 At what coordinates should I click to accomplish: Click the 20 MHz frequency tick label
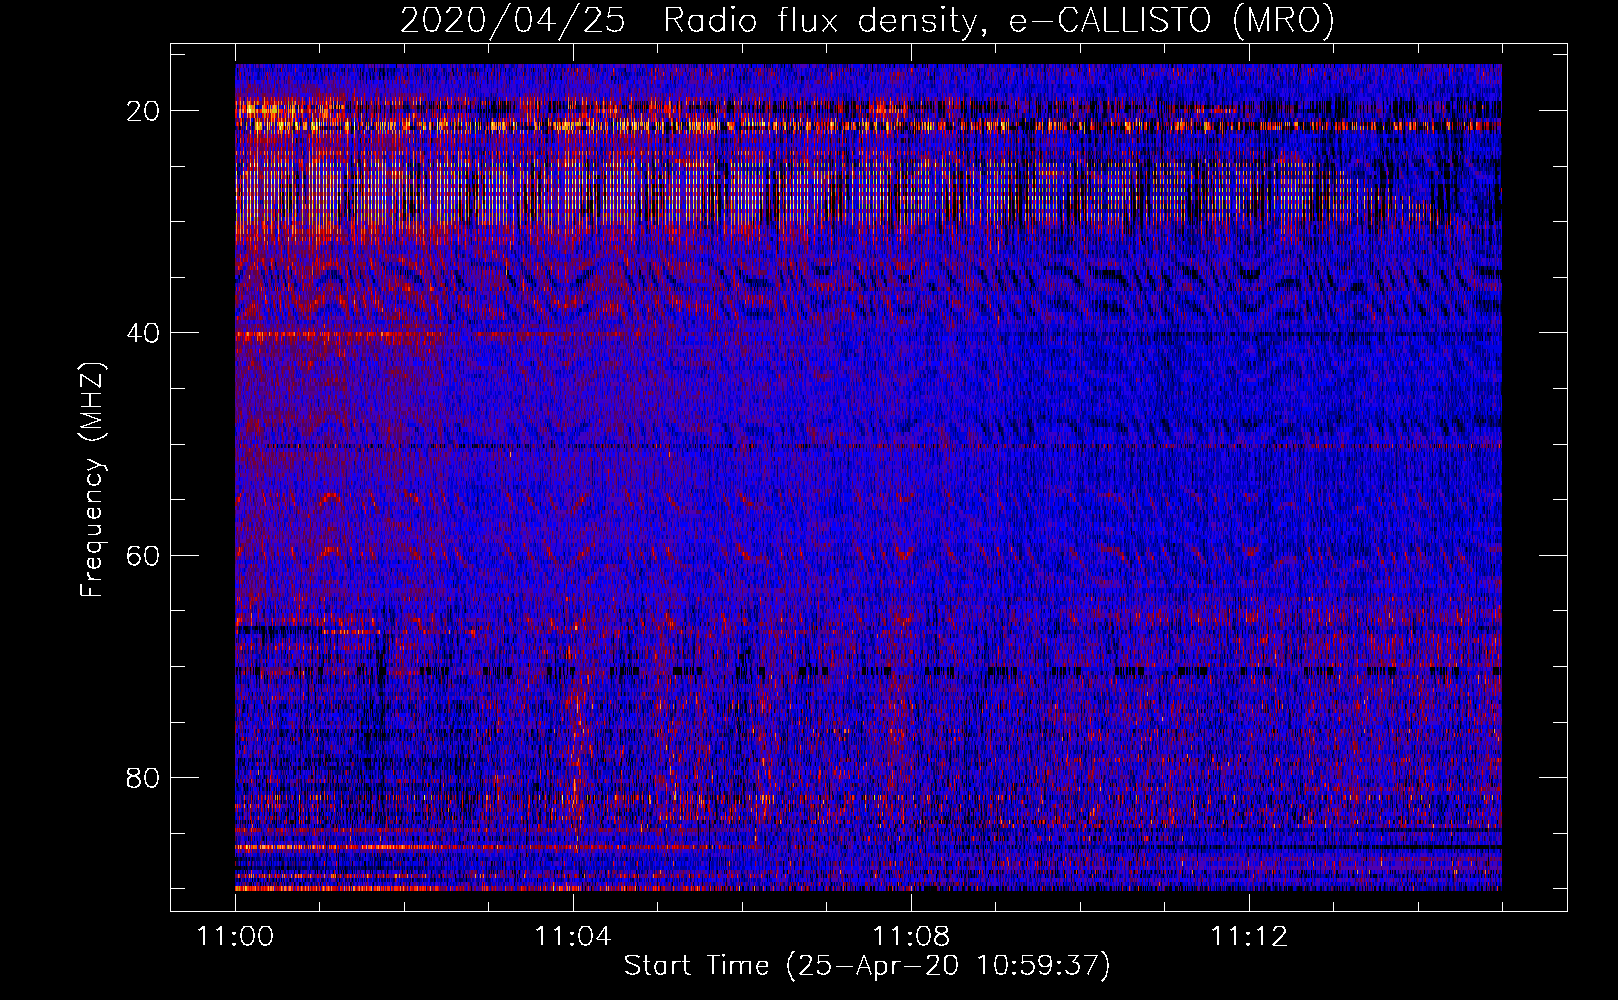tap(144, 111)
